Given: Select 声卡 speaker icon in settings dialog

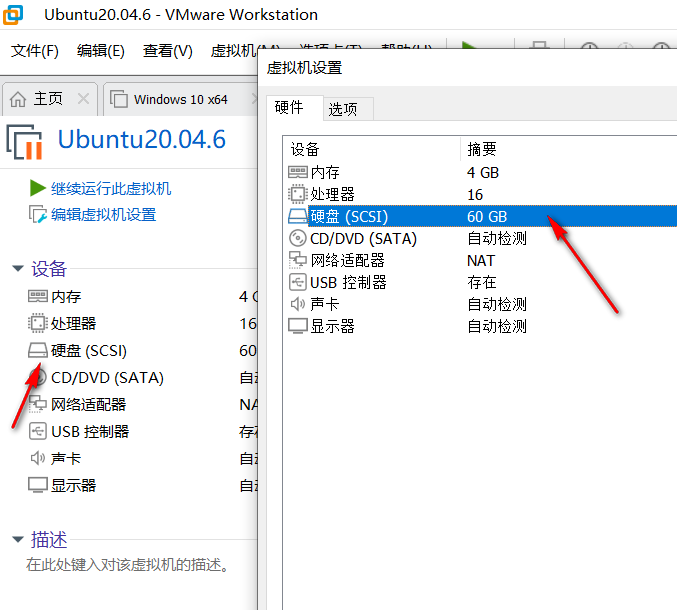Looking at the screenshot, I should (x=297, y=304).
